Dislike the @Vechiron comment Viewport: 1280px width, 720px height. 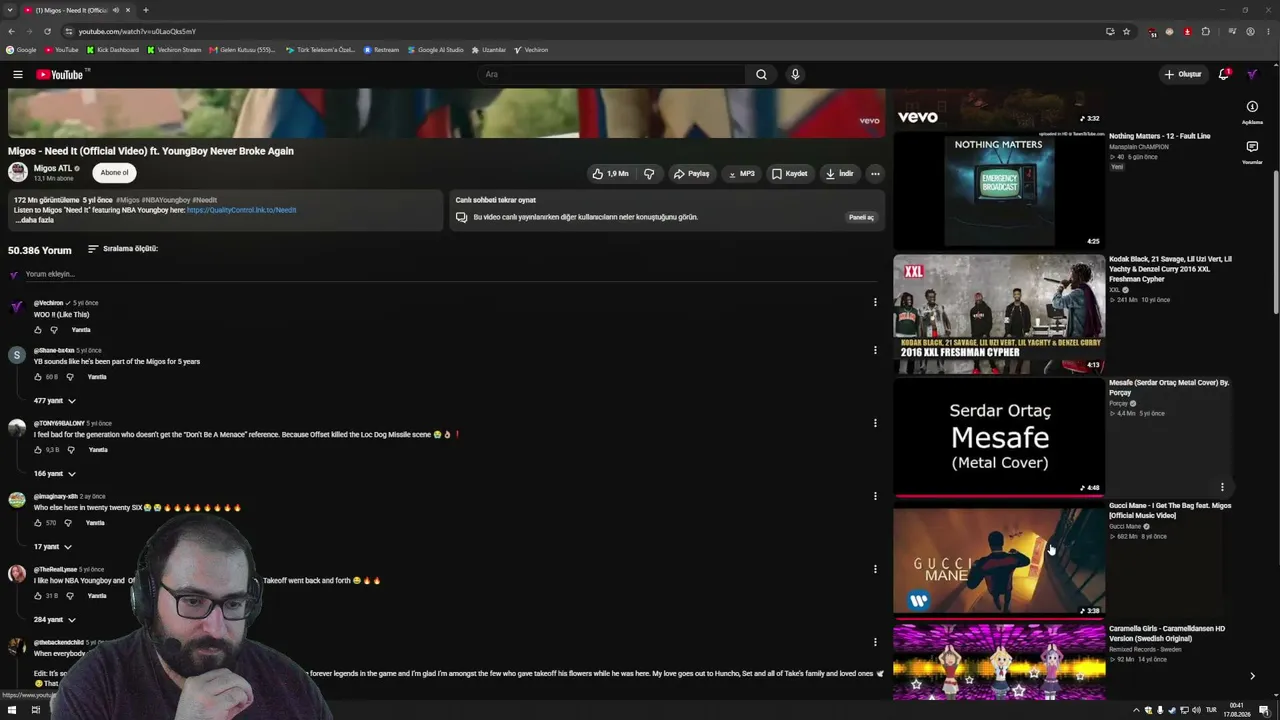point(54,330)
